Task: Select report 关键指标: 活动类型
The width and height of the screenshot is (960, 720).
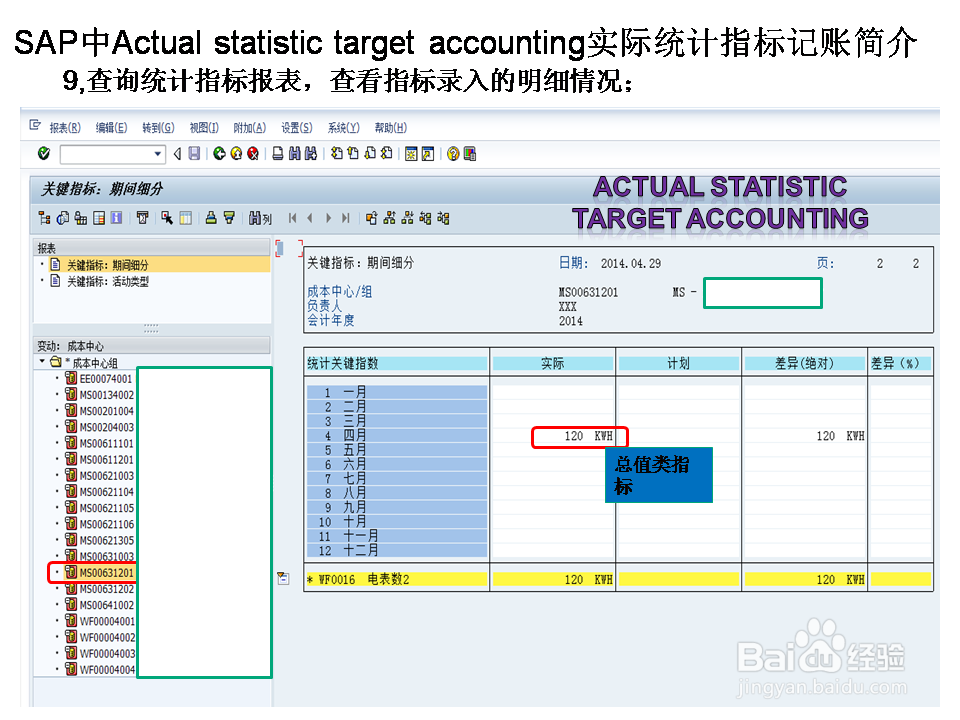Action: coord(107,282)
